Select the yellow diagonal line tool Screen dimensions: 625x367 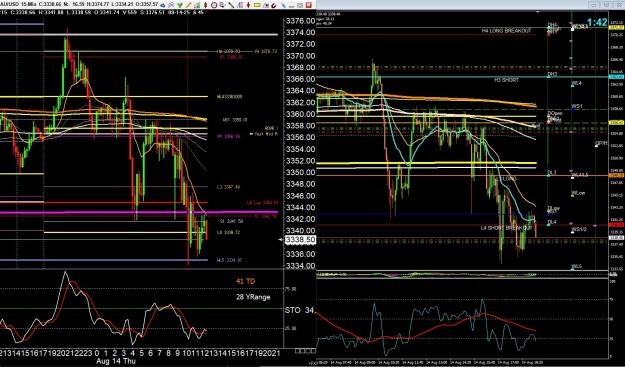tap(189, 5)
